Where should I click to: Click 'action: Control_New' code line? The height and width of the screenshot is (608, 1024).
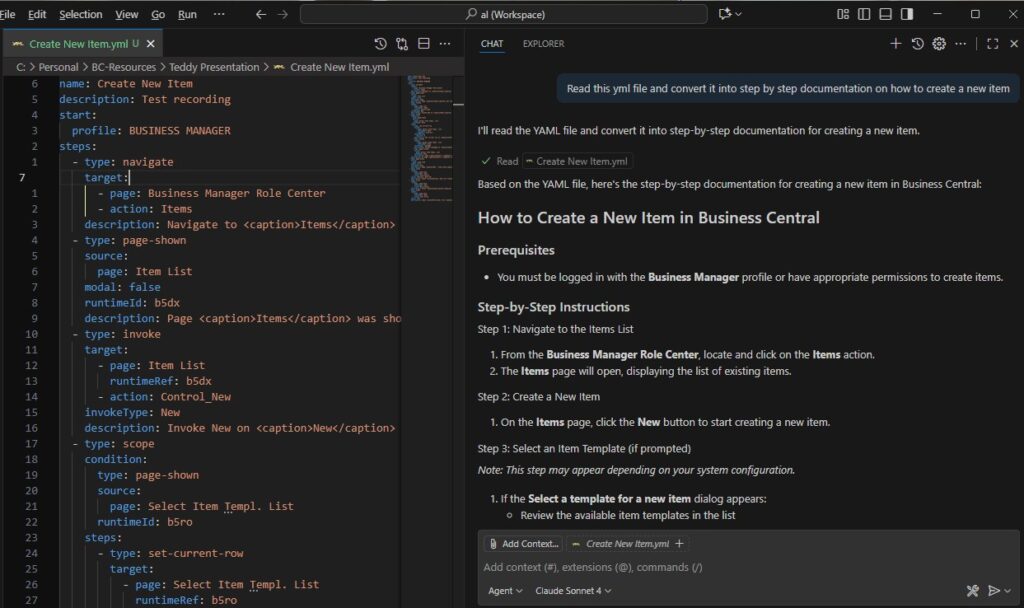click(x=164, y=397)
